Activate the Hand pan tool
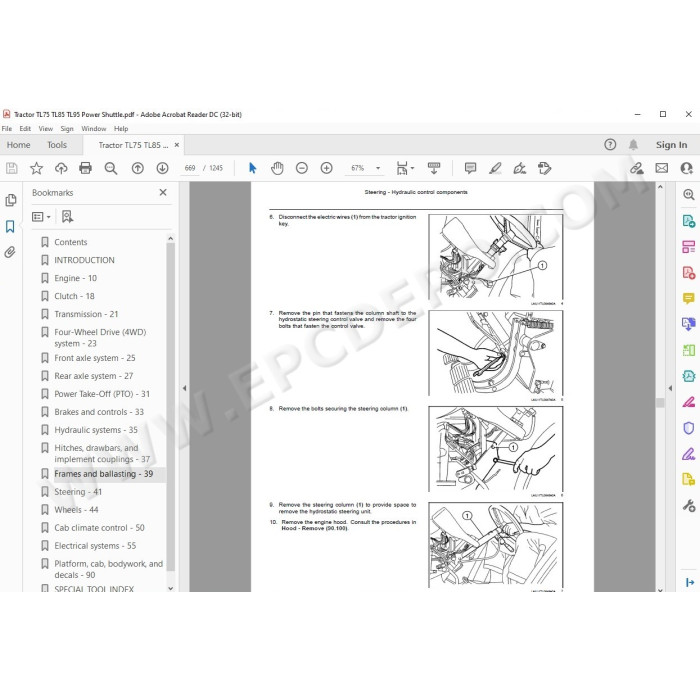Image resolution: width=700 pixels, height=700 pixels. pyautogui.click(x=277, y=168)
